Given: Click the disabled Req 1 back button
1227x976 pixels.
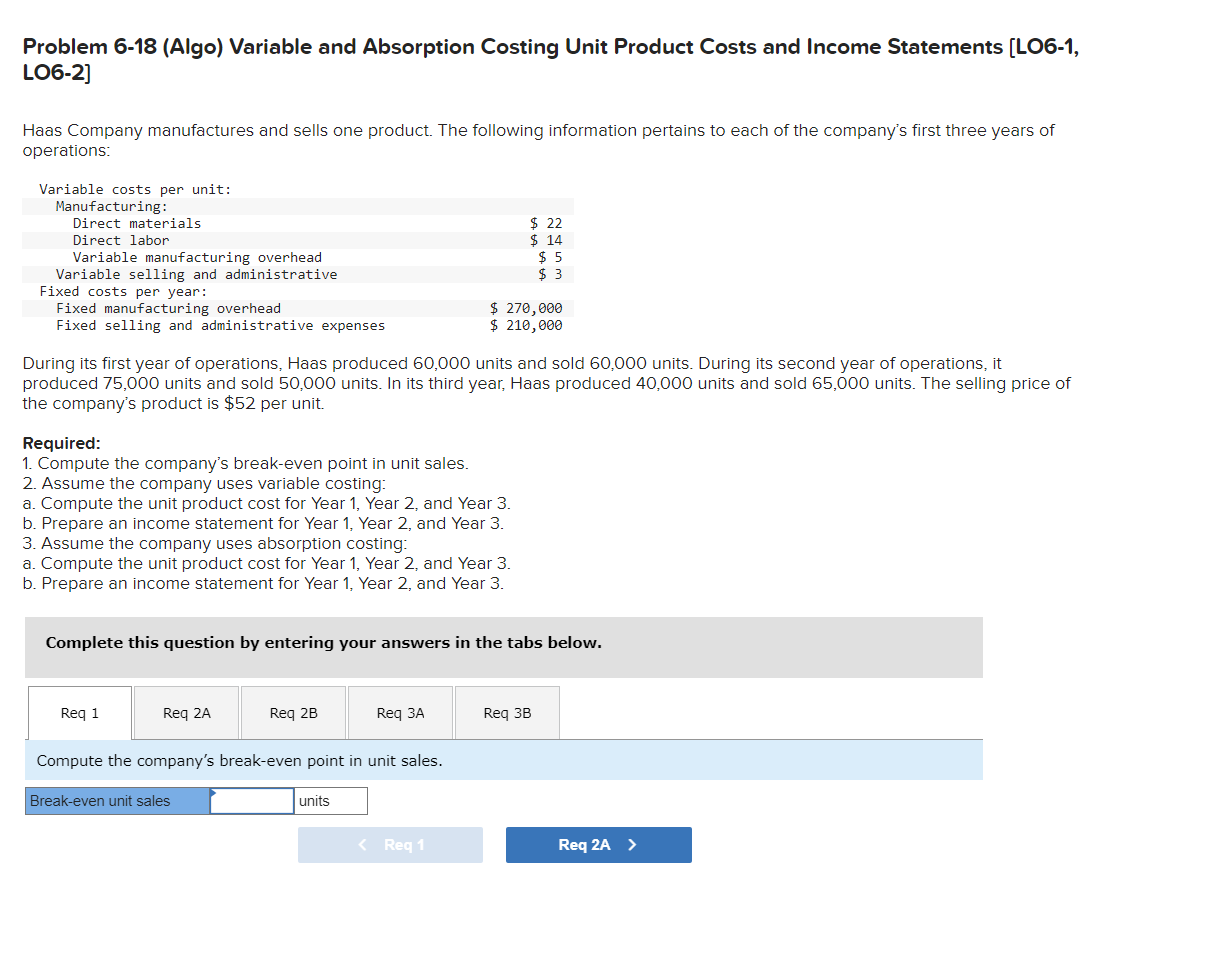Looking at the screenshot, I should coord(391,844).
